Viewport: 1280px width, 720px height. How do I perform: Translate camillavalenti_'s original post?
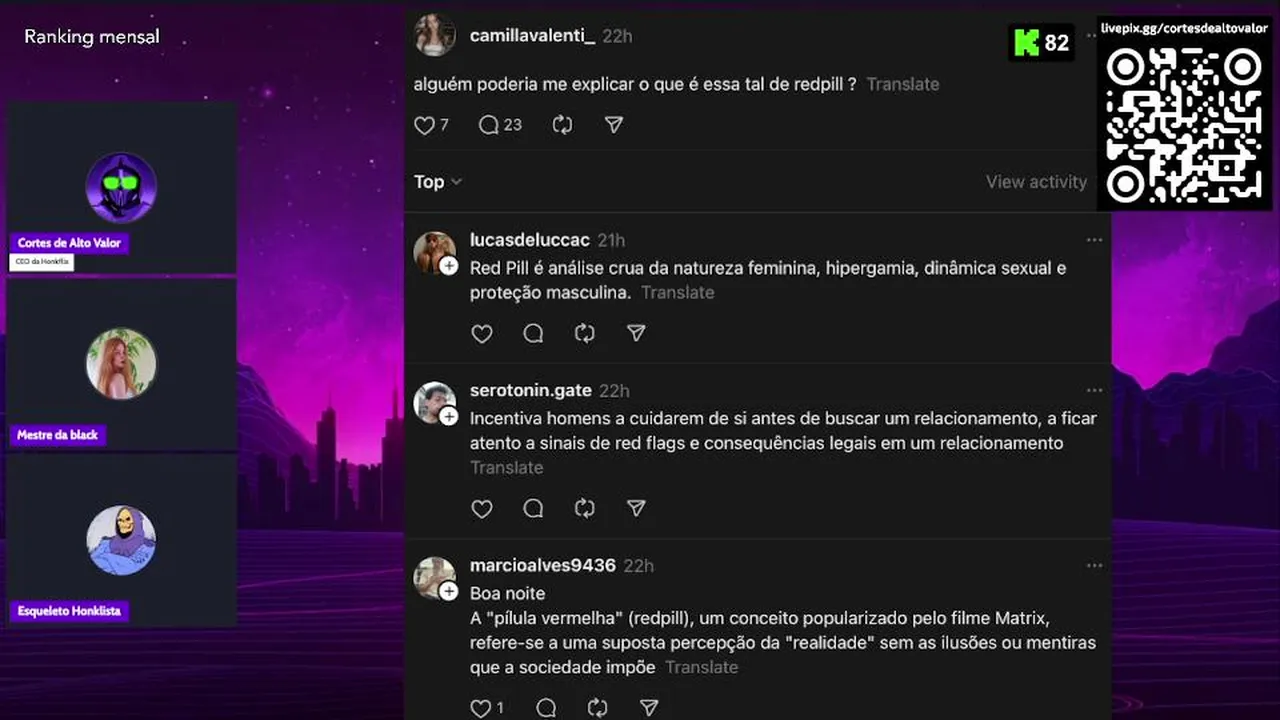point(903,85)
